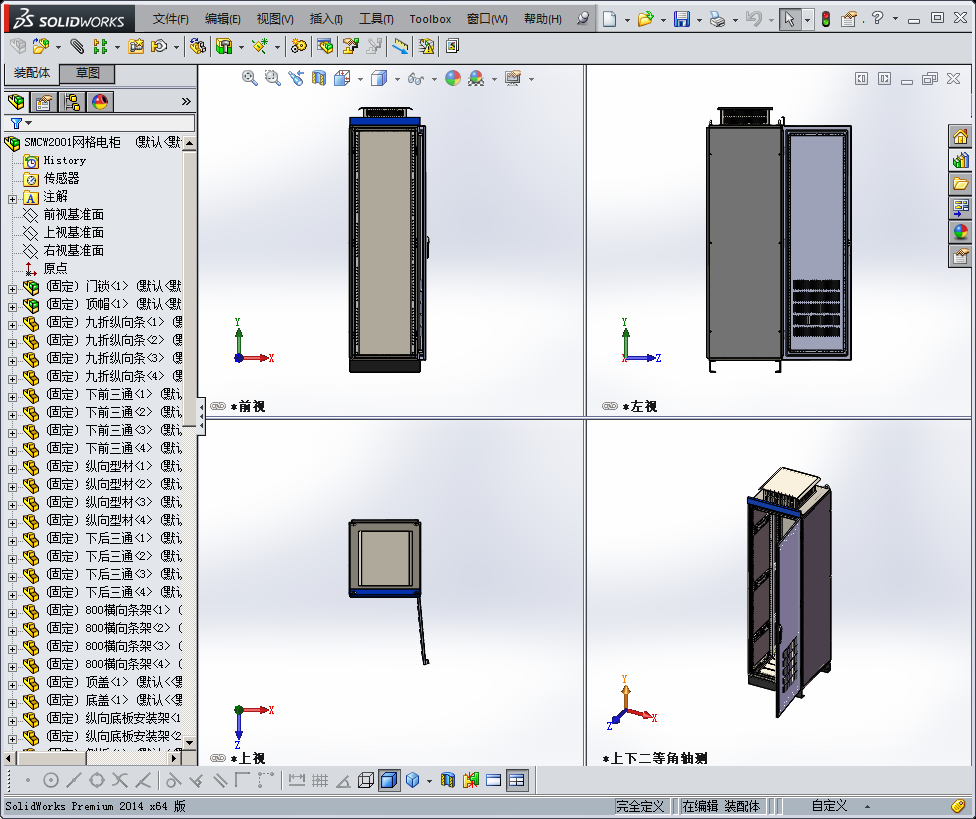976x819 pixels.
Task: Toggle Four View layout button
Action: pos(517,780)
